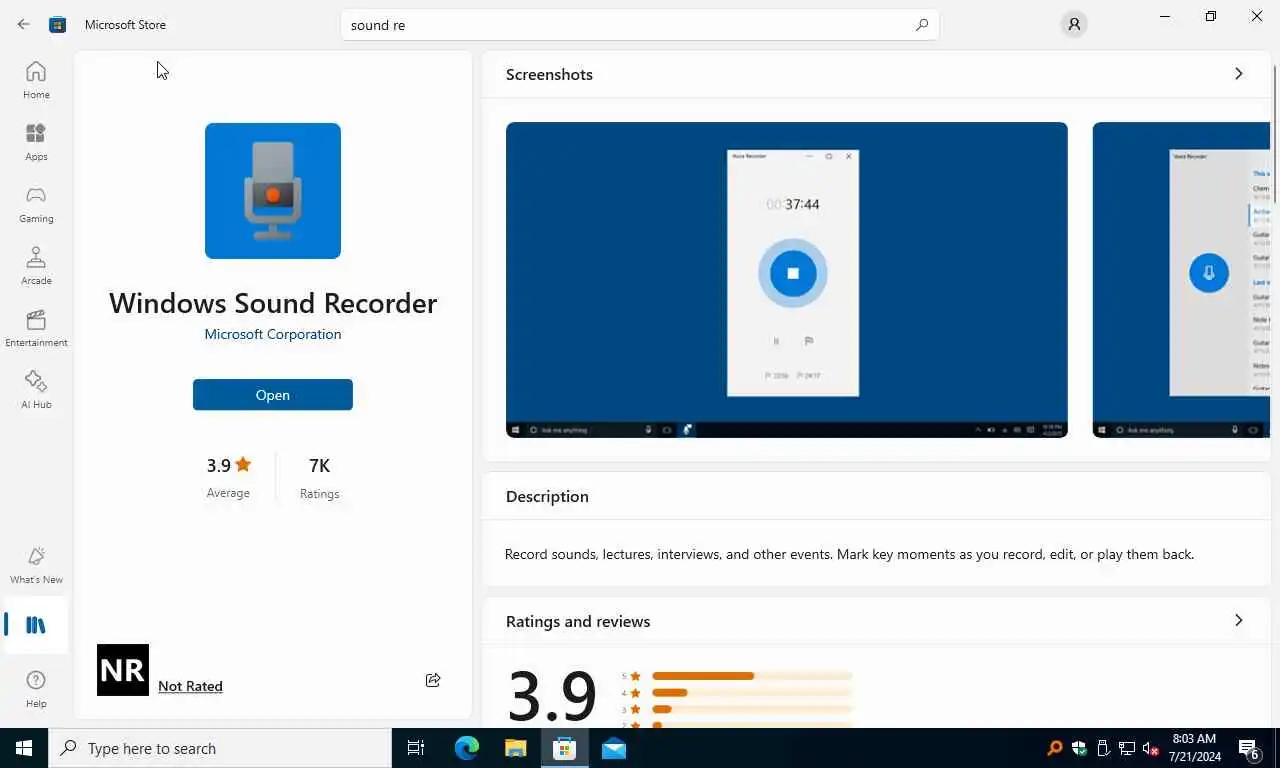Viewport: 1280px width, 768px height.
Task: Click the 'Windows Sound Recorder' title
Action: (273, 303)
